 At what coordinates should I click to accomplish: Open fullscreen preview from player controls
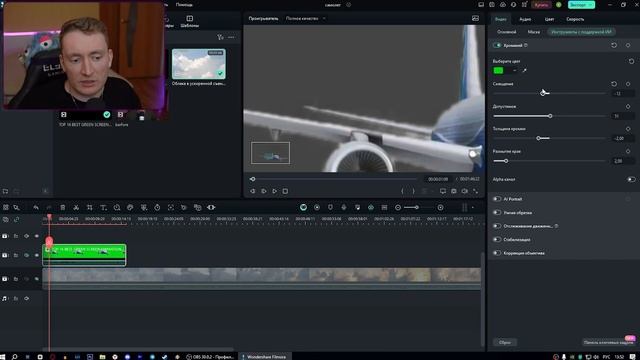click(x=476, y=191)
